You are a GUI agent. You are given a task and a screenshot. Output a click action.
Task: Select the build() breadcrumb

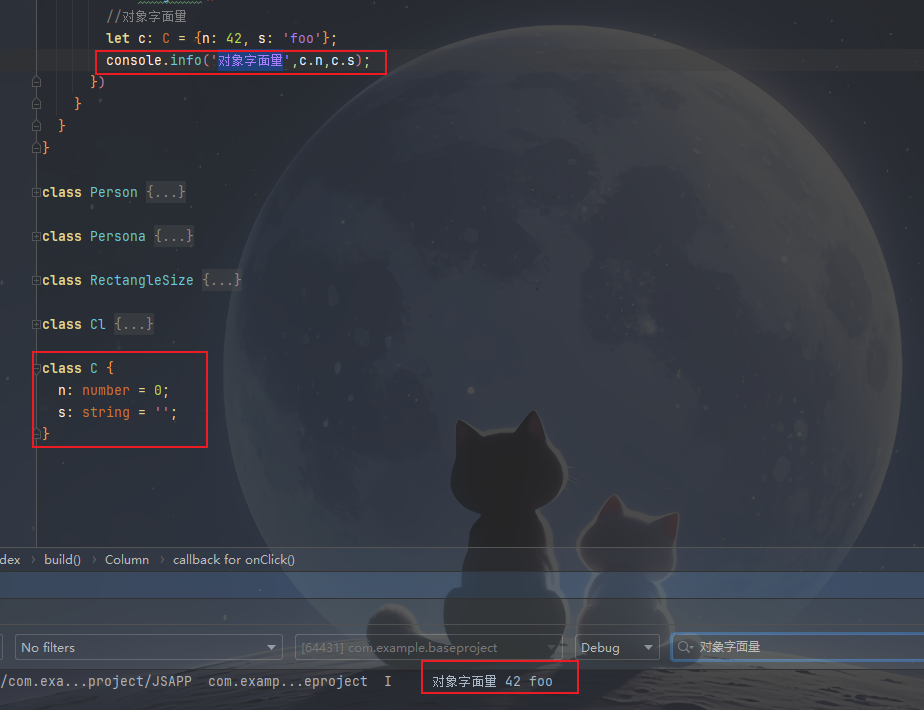click(x=62, y=560)
